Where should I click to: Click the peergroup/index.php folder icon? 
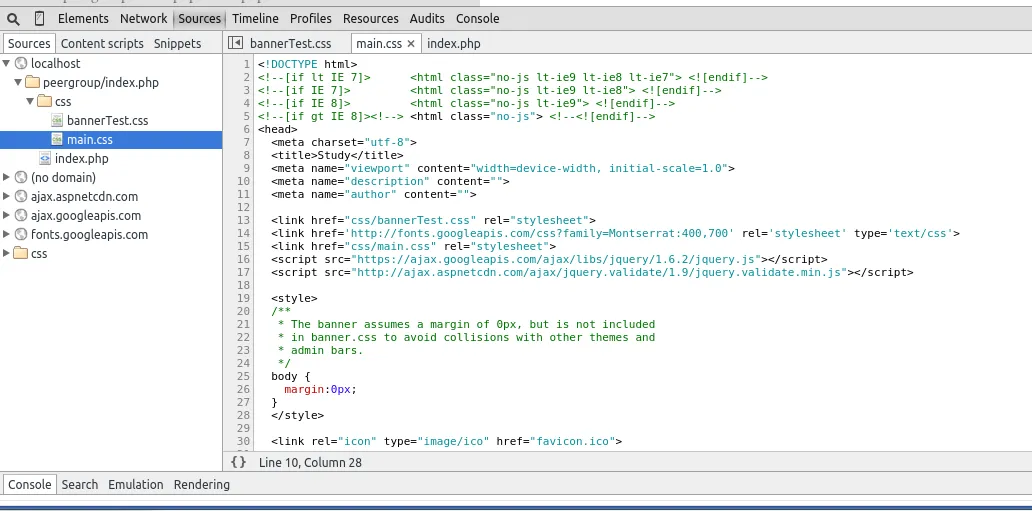33,82
